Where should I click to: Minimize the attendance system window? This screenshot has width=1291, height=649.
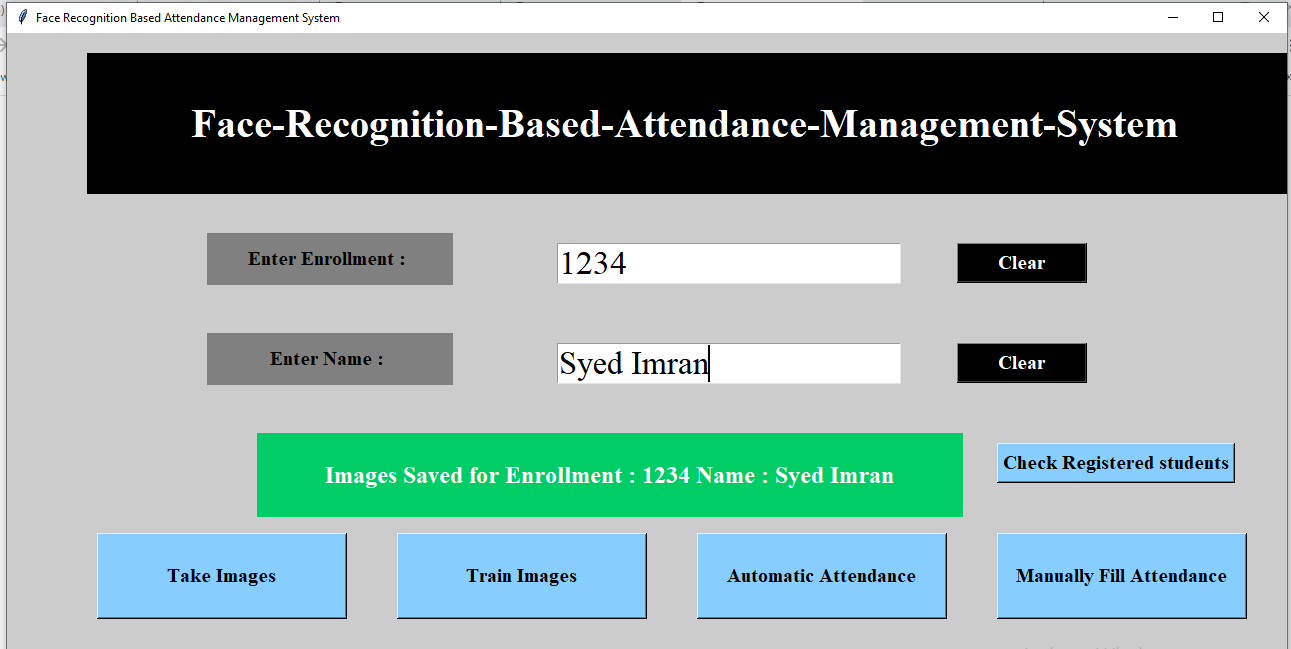1171,17
